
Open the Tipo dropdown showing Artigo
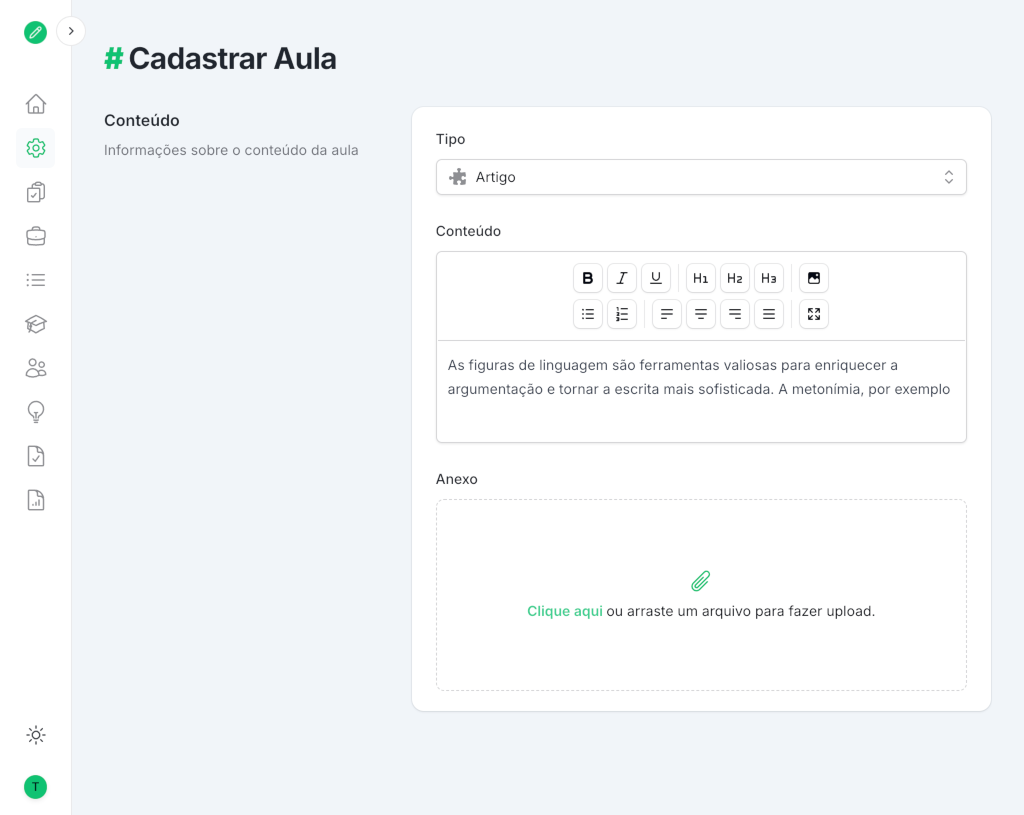pos(700,176)
